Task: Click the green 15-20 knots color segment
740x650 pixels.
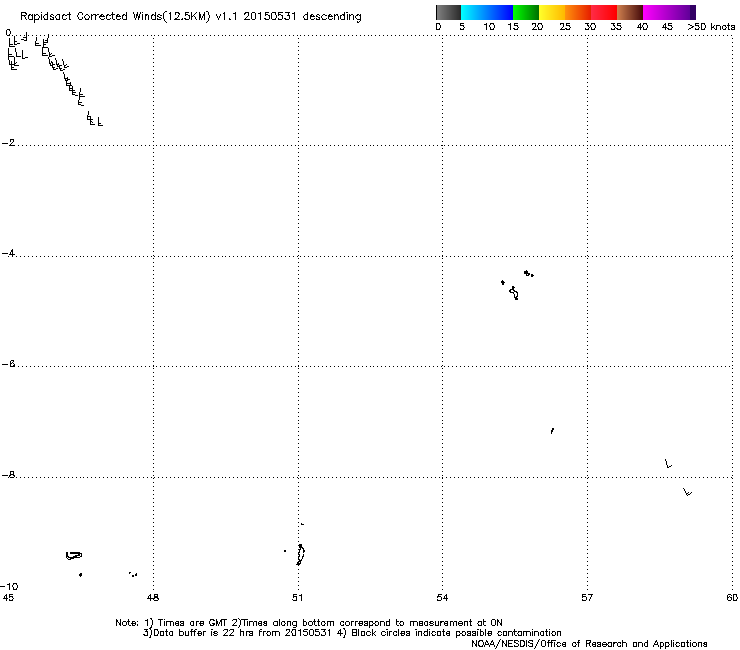Action: pos(526,12)
